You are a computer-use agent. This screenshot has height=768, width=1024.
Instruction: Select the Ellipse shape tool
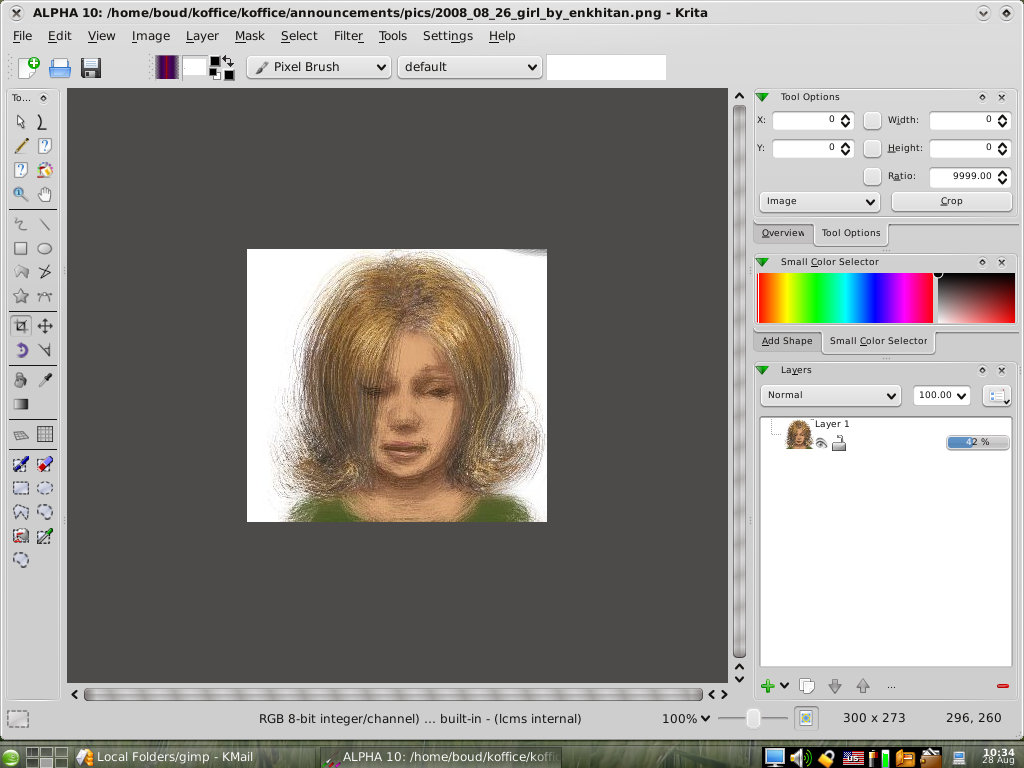(x=45, y=248)
